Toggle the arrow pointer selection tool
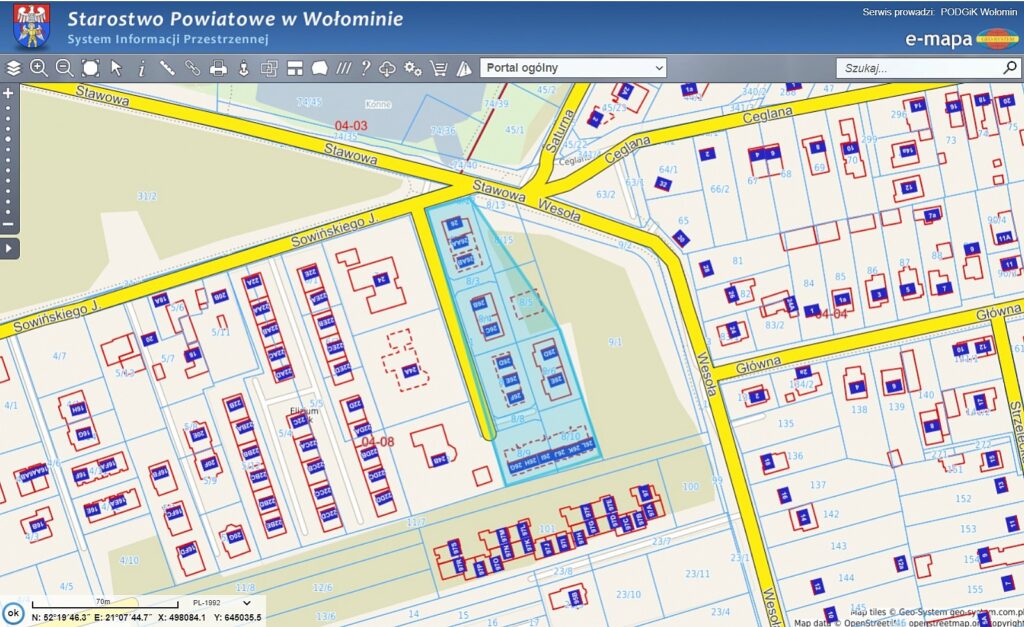The width and height of the screenshot is (1024, 627). (116, 68)
